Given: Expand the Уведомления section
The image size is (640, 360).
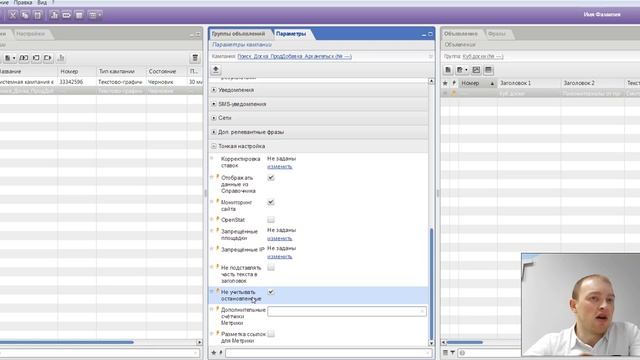Looking at the screenshot, I should click(x=214, y=90).
